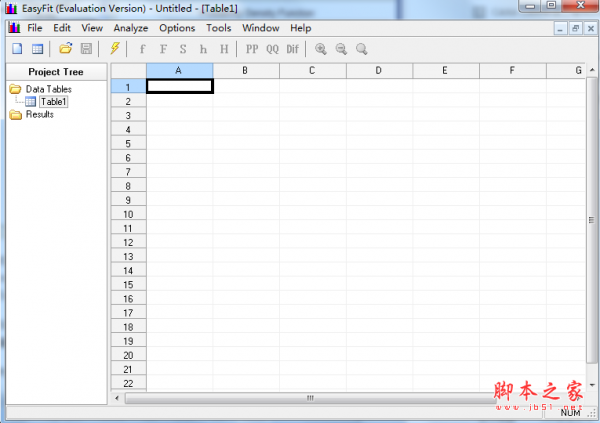Open the Tools menu
This screenshot has width=600, height=423.
[x=218, y=28]
